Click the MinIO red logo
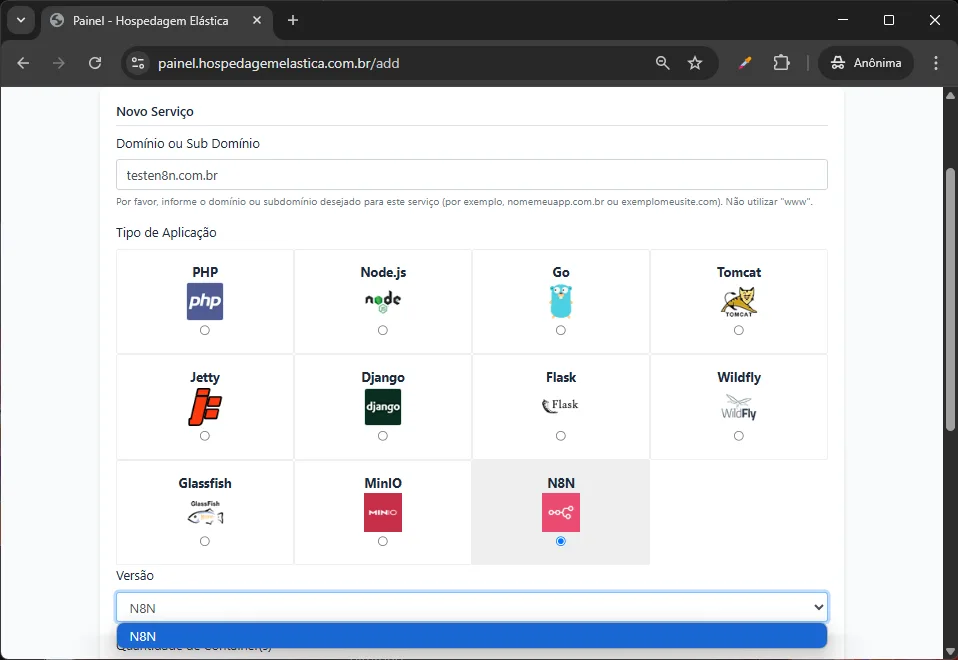 (383, 513)
